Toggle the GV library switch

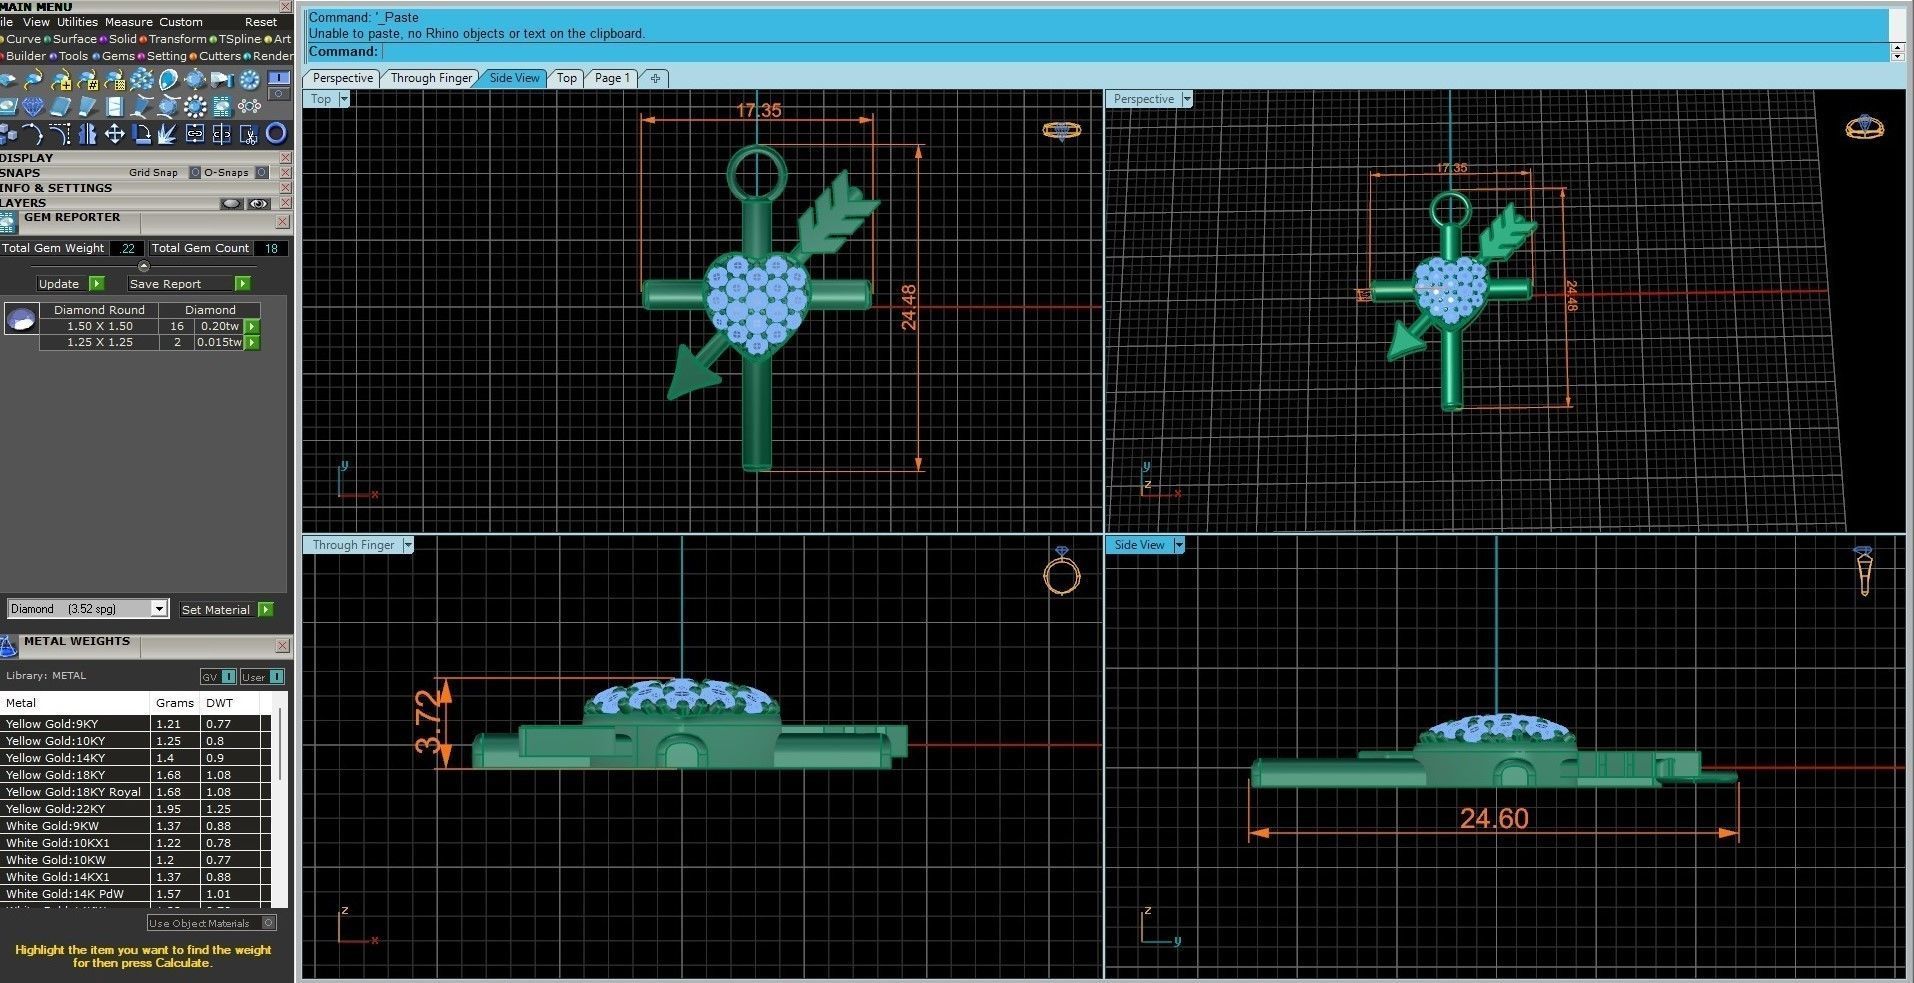point(218,677)
